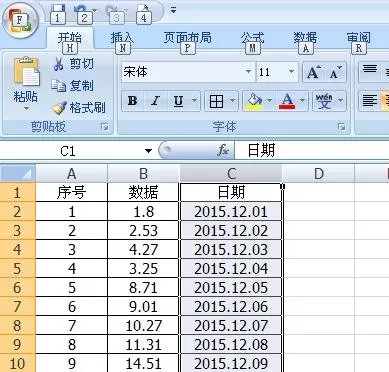Open the Font (字体) group dialog launcher

coord(341,127)
